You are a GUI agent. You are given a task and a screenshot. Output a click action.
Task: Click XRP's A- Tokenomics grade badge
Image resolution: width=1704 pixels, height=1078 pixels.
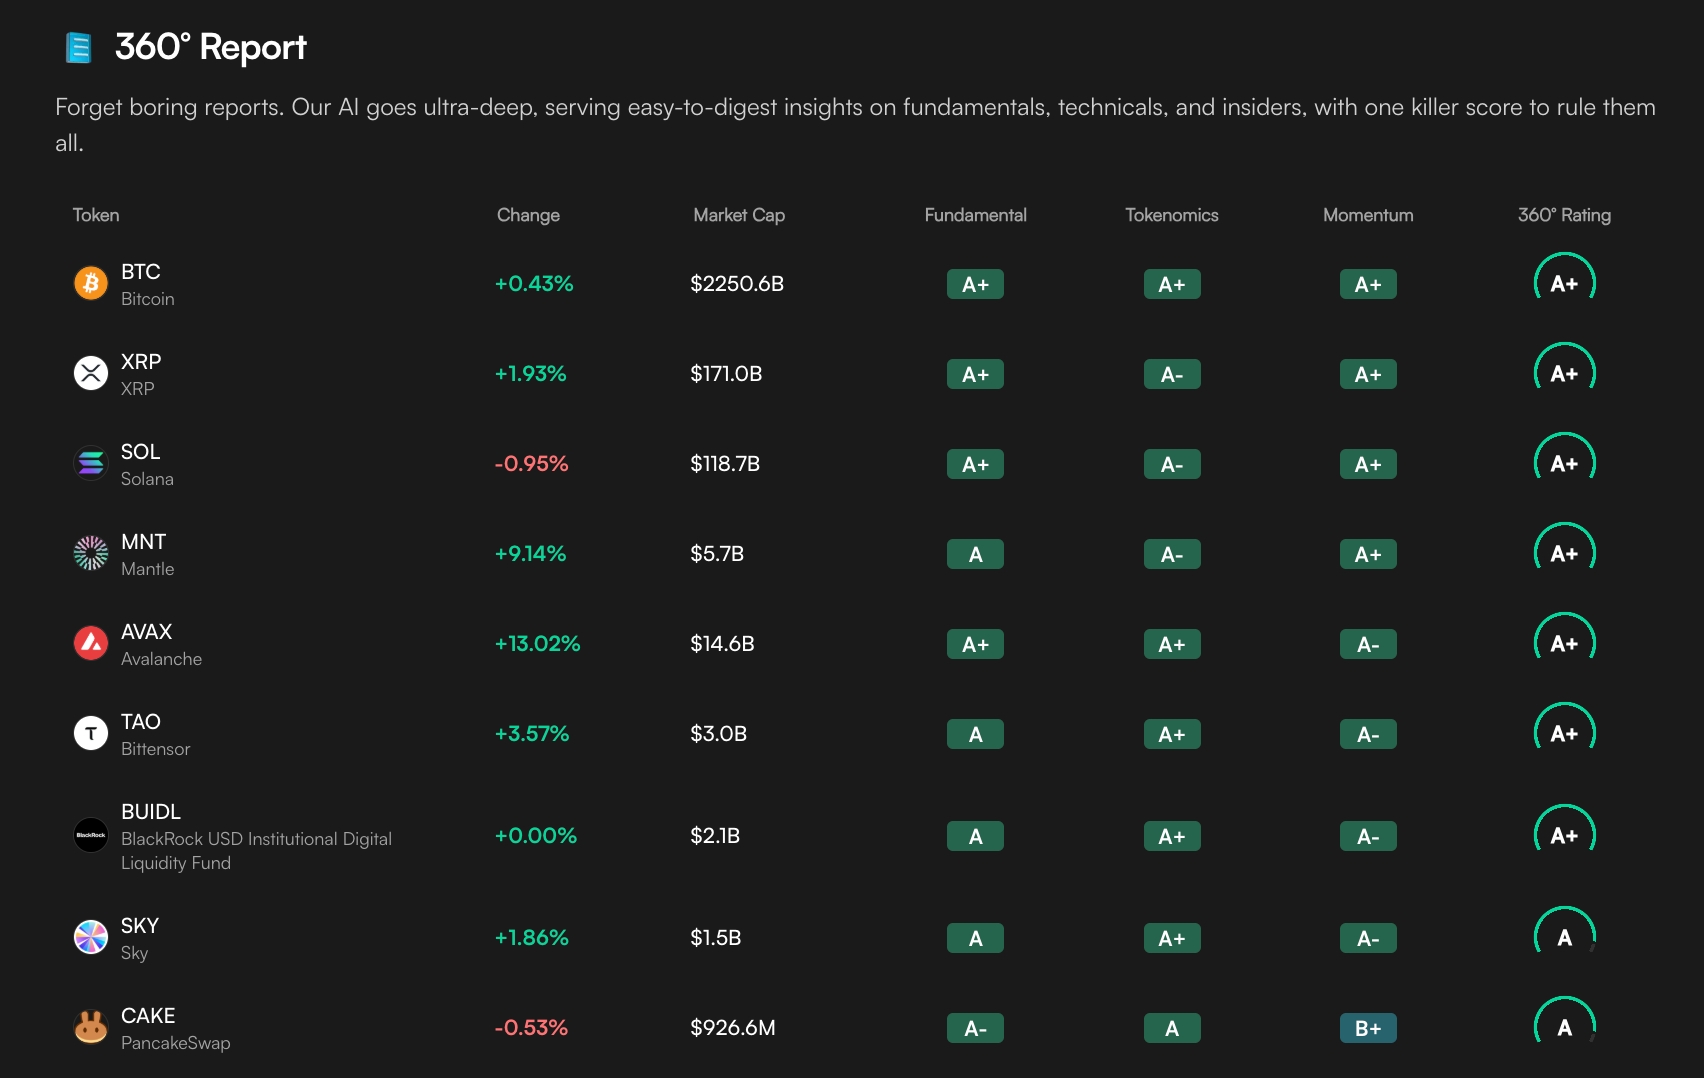1171,374
